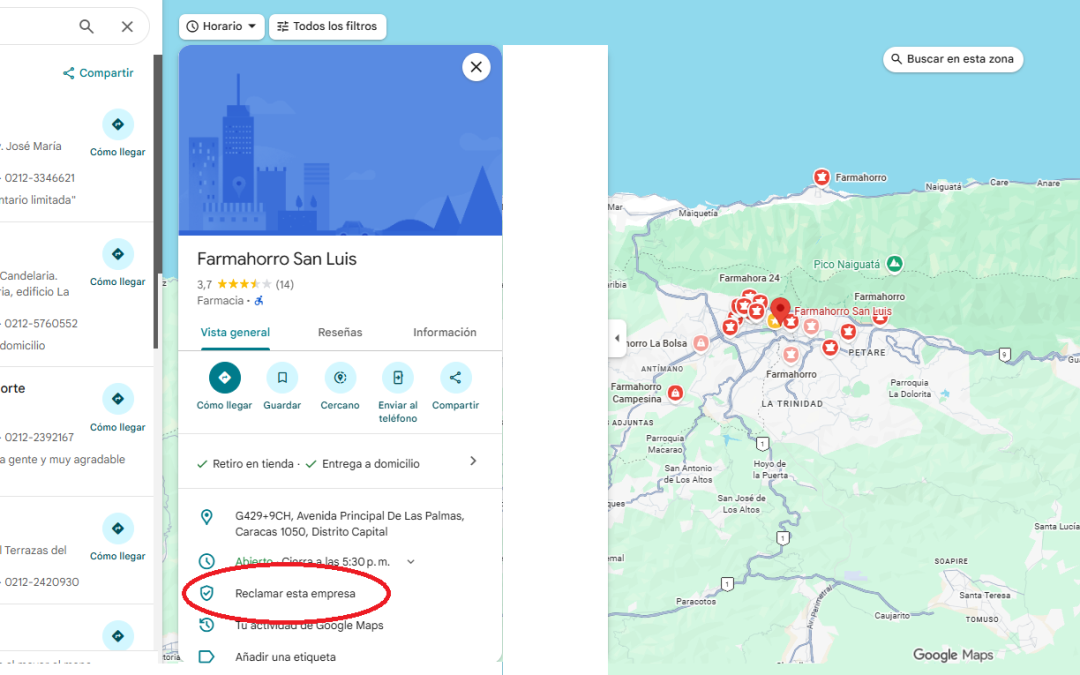Image resolution: width=1080 pixels, height=675 pixels.
Task: Click Reclamar esta empresa
Action: [x=294, y=594]
